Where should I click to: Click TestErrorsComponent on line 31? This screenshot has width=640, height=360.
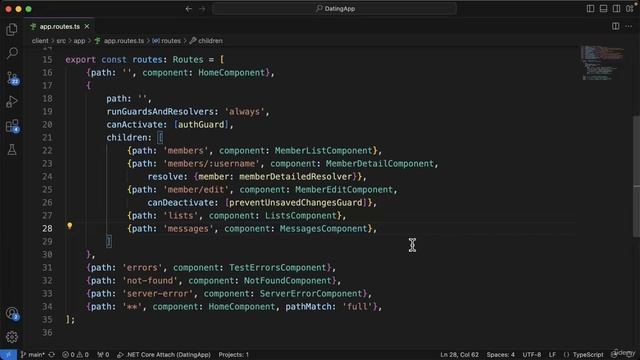pos(278,268)
